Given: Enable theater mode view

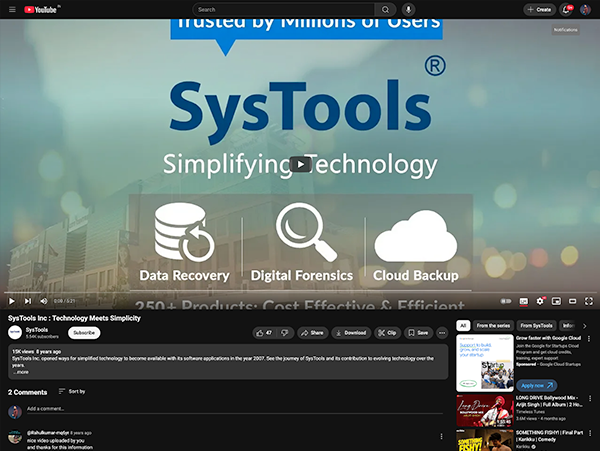Looking at the screenshot, I should [572, 301].
